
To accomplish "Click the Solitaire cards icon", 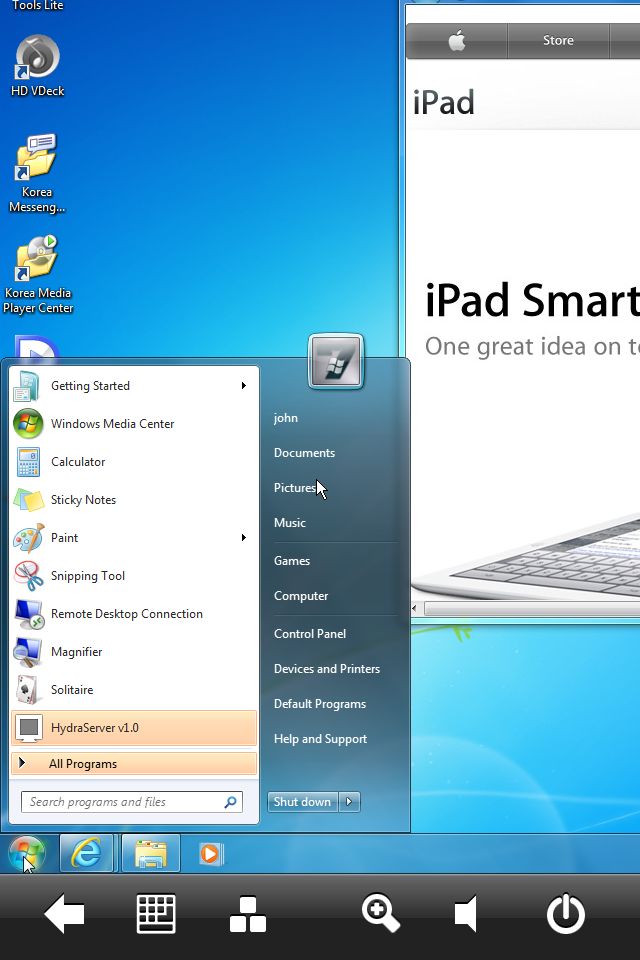I will coord(27,689).
